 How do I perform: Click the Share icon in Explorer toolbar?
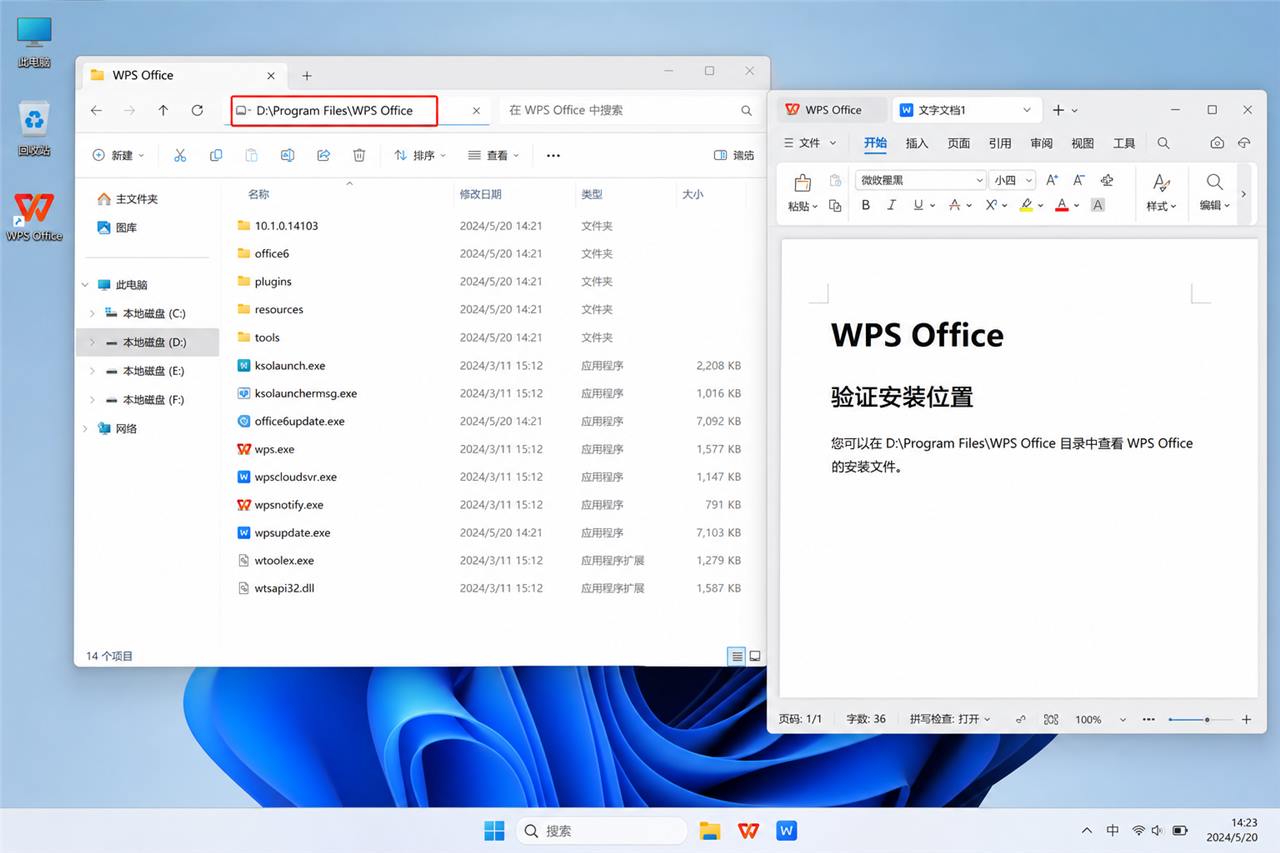click(x=323, y=155)
